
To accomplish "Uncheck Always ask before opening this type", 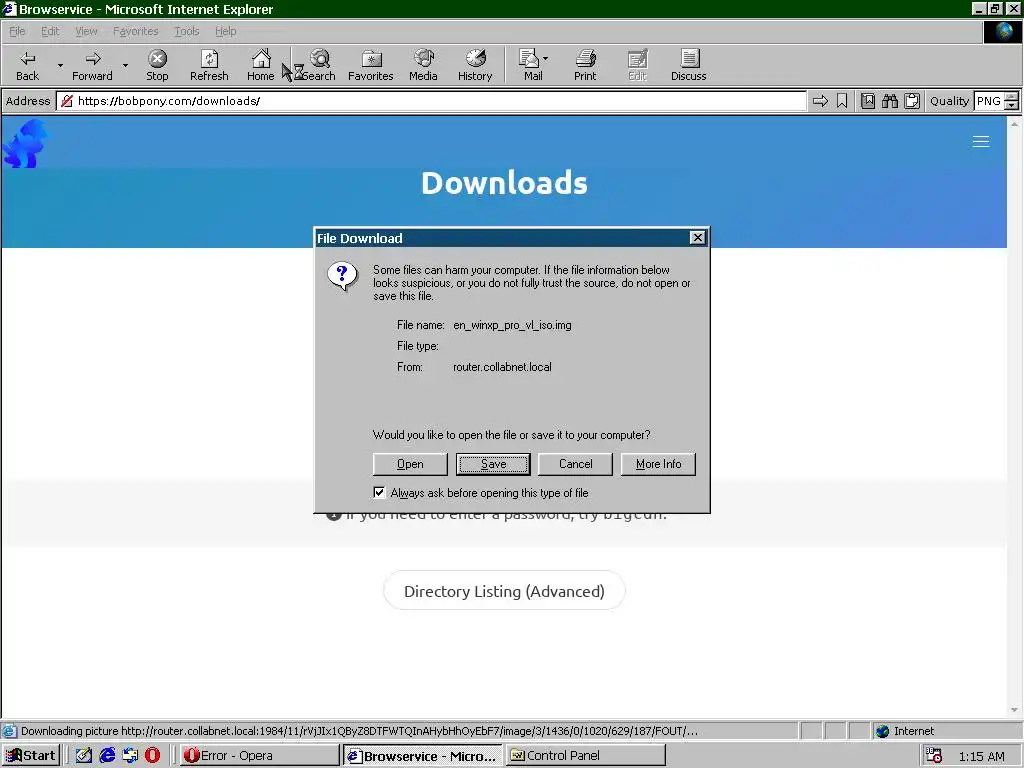I will pos(379,492).
